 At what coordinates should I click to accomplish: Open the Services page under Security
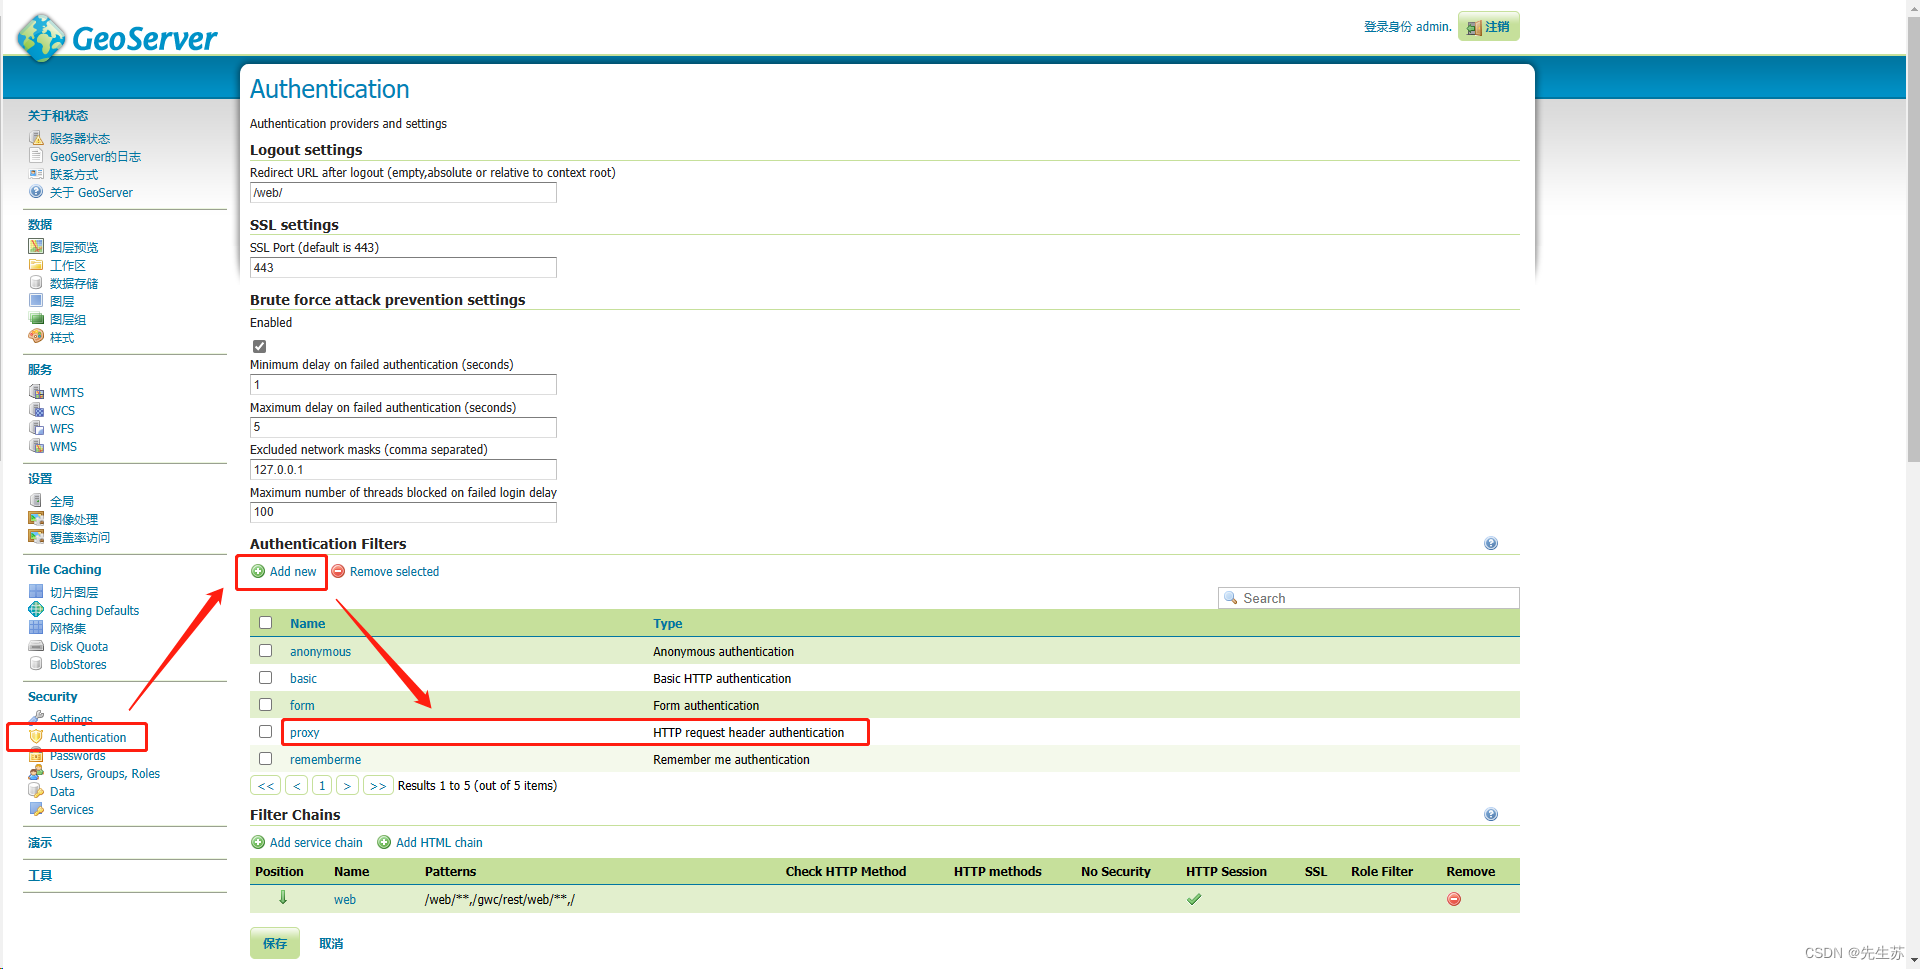point(71,809)
